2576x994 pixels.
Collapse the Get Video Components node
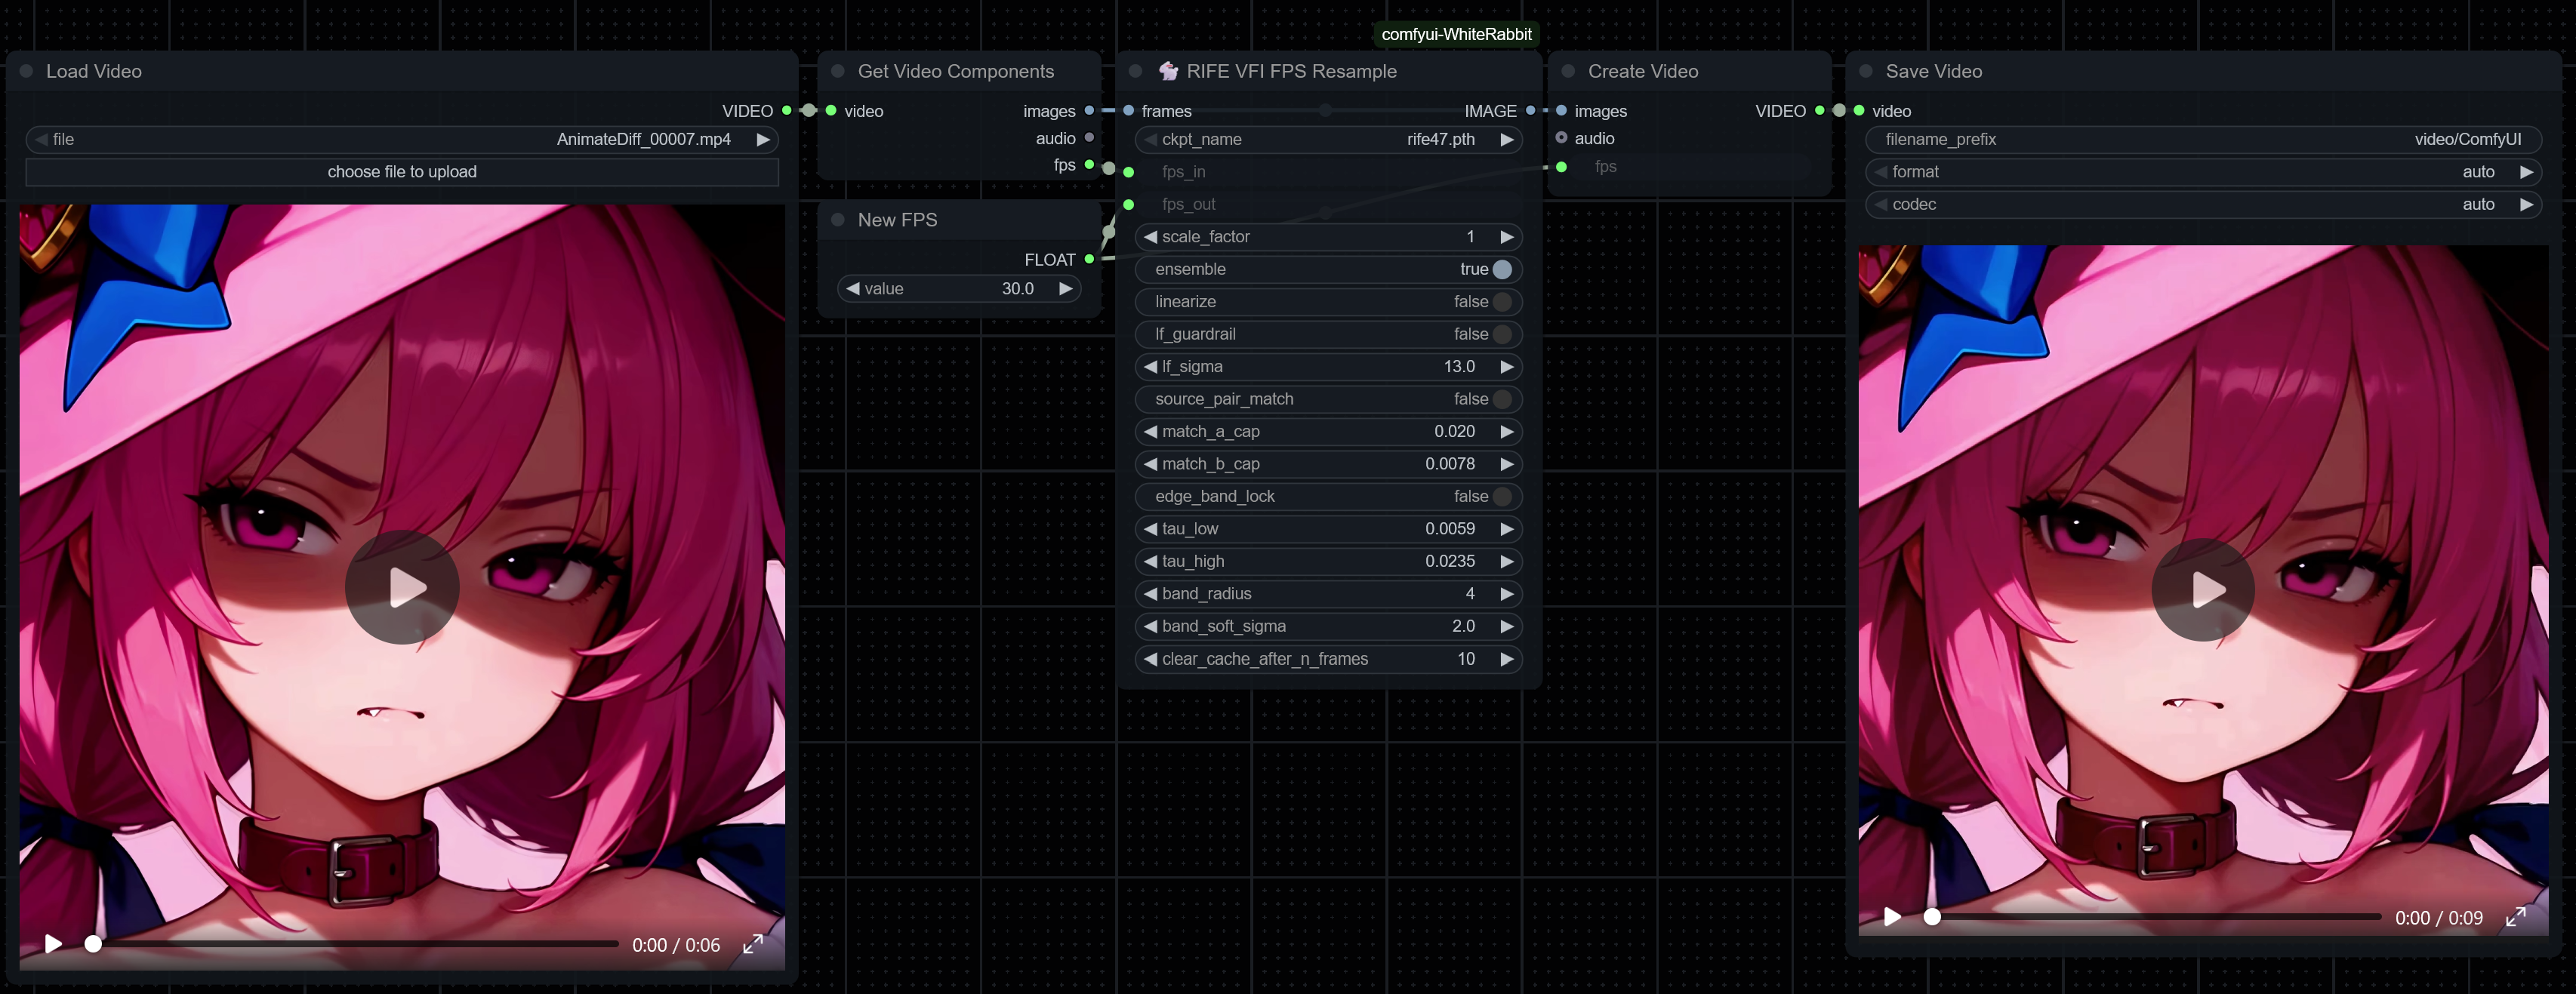point(838,71)
